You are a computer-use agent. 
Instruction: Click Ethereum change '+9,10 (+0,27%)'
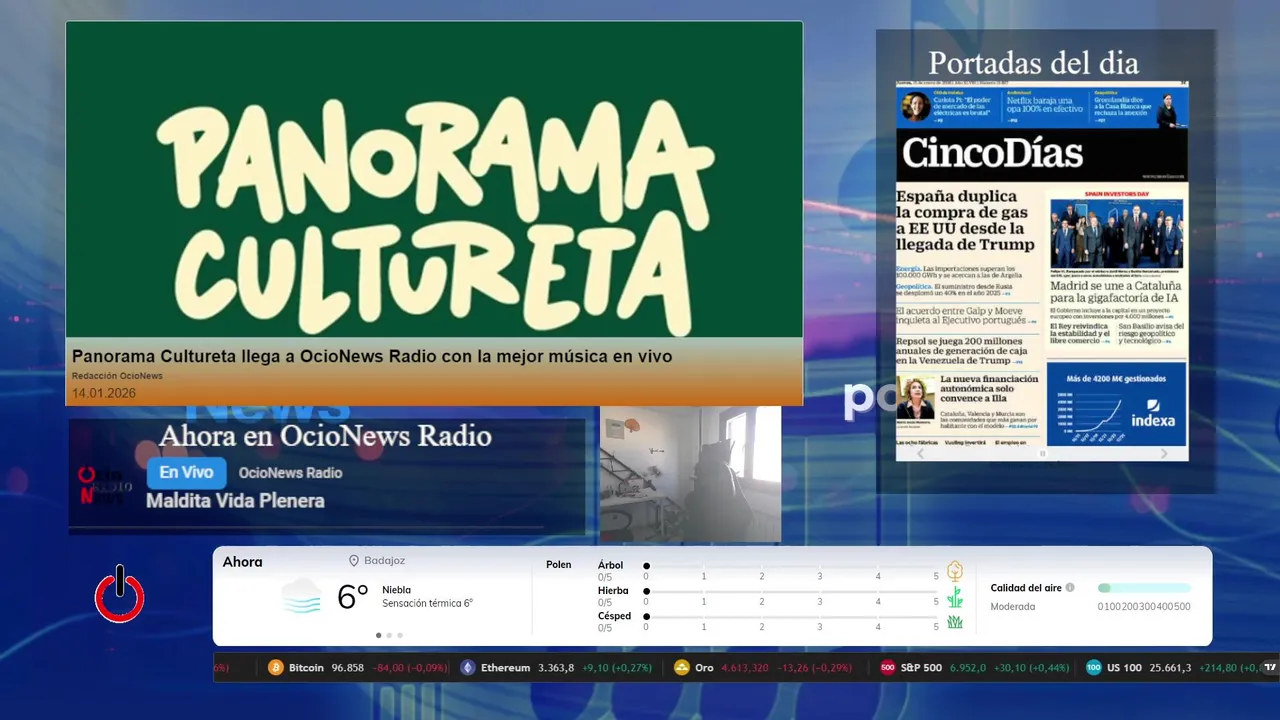coord(617,668)
